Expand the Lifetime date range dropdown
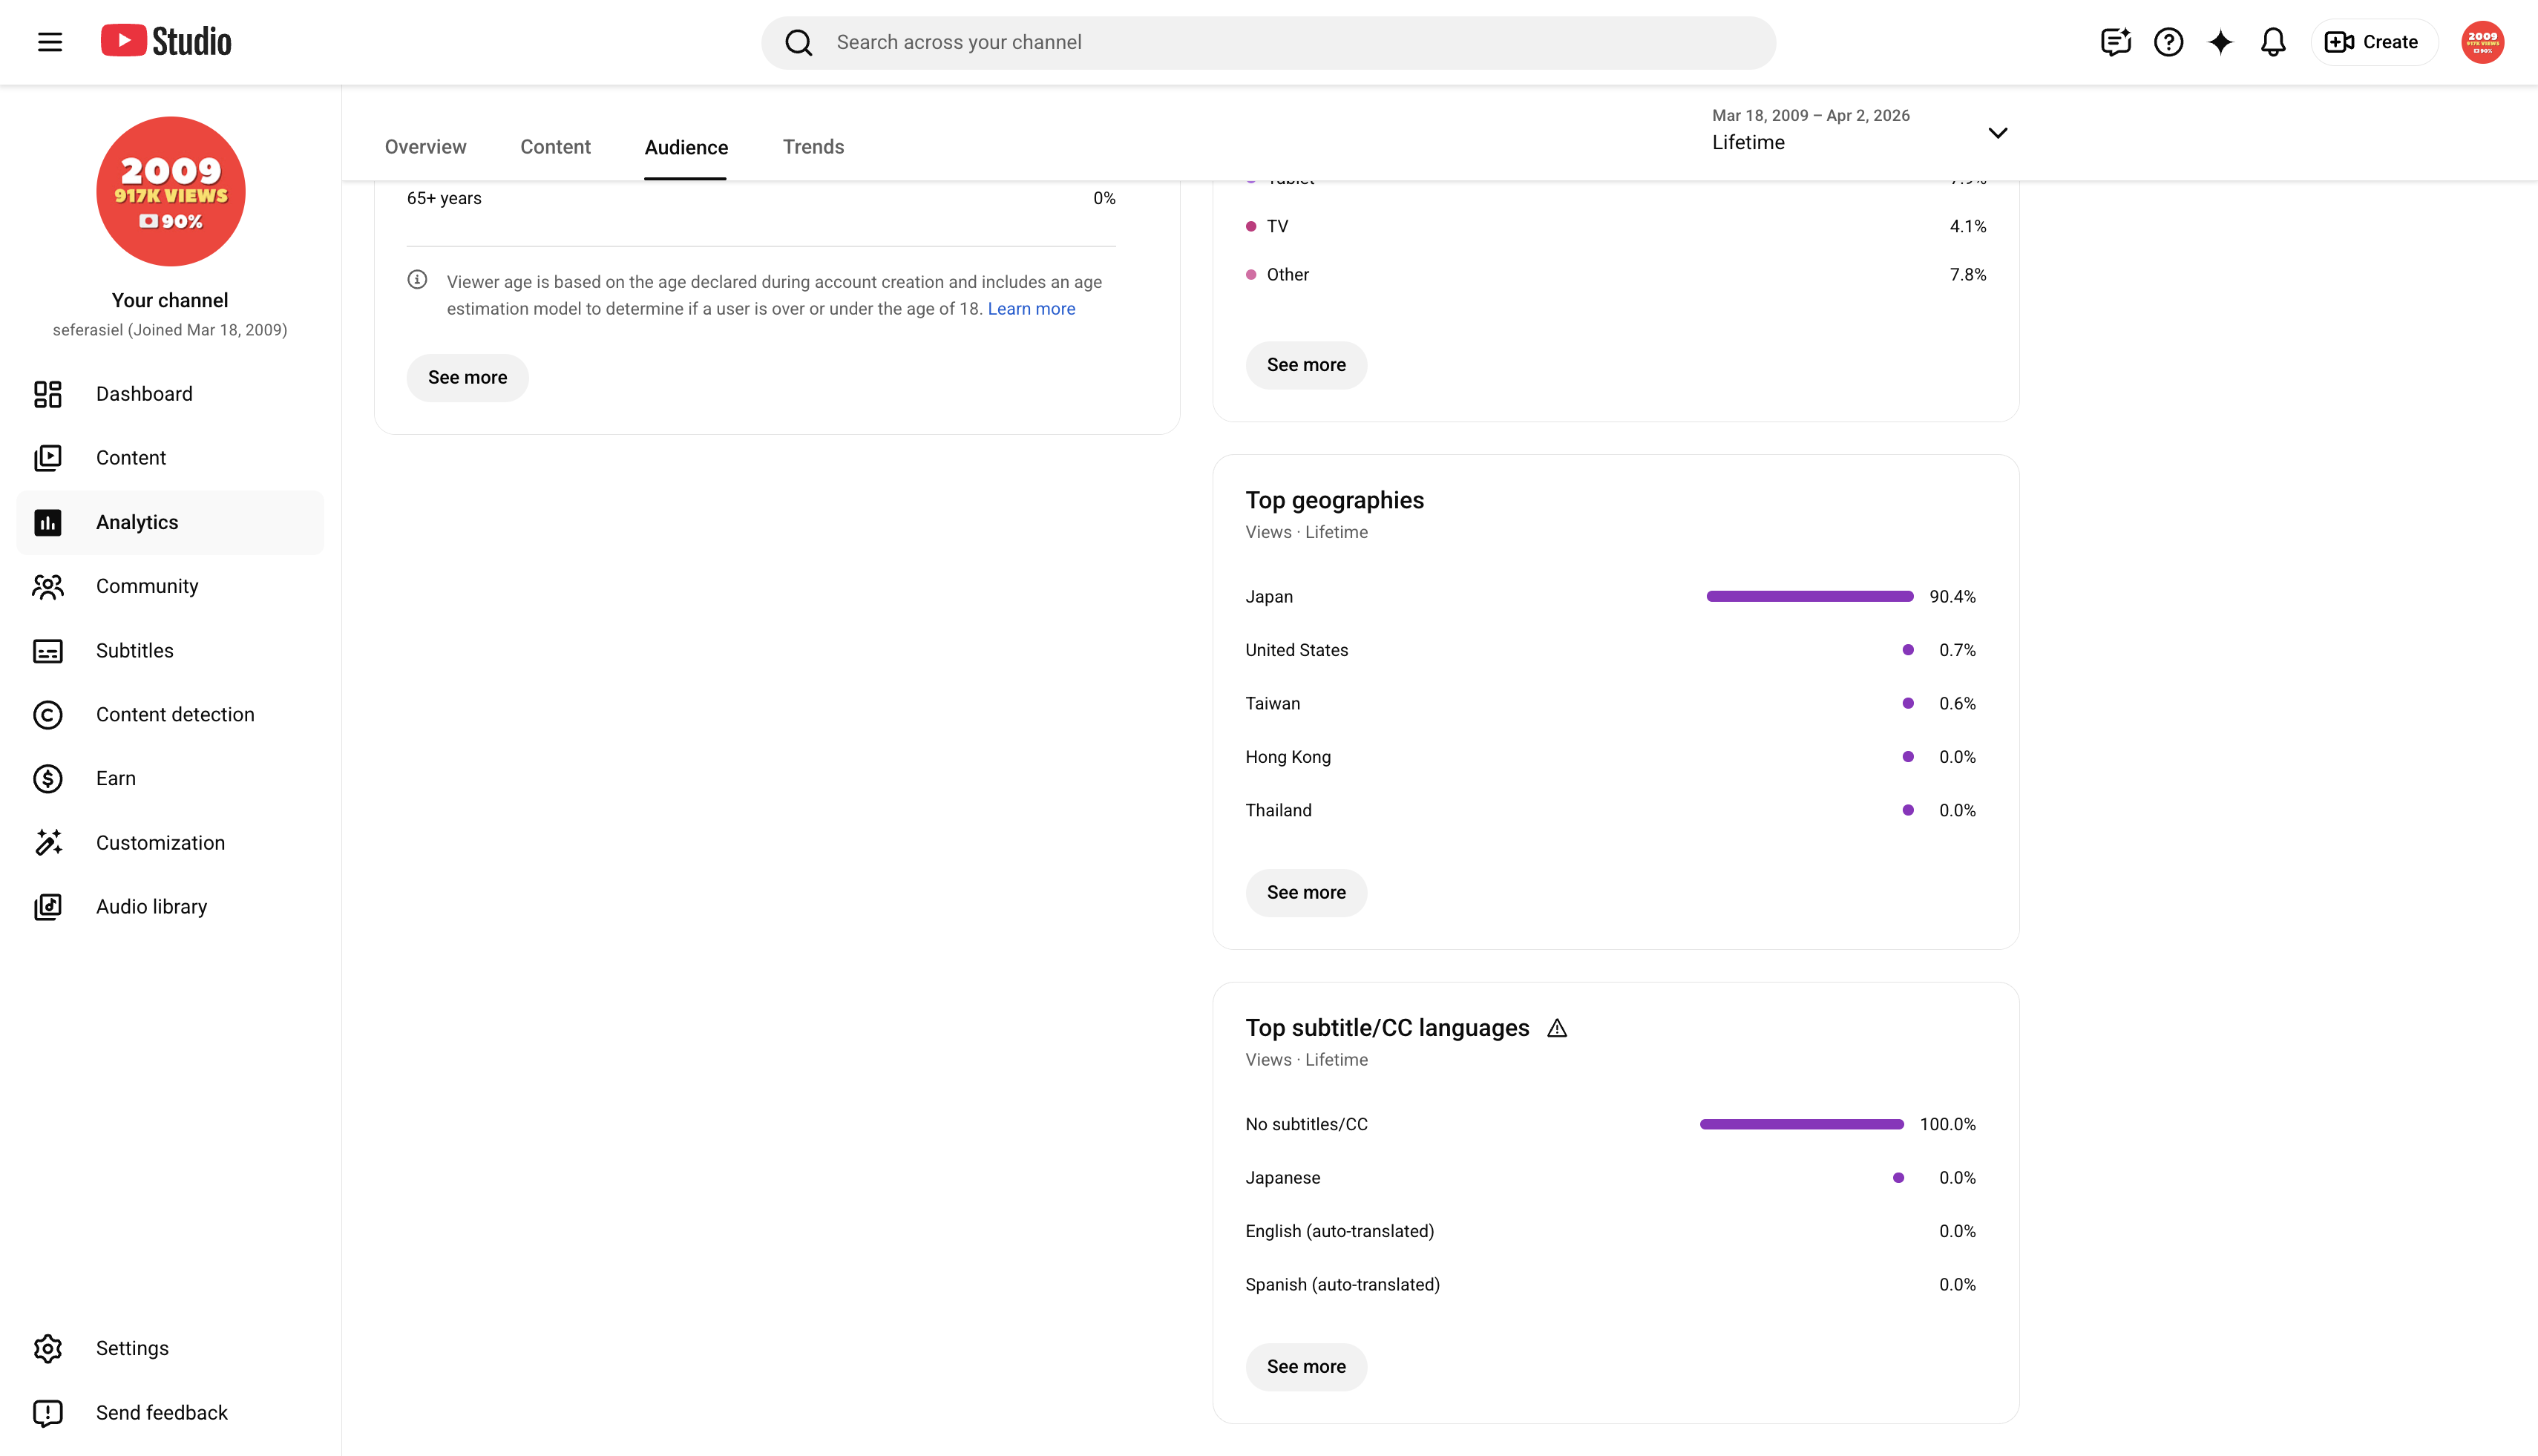The width and height of the screenshot is (2538, 1456). coord(1859,131)
